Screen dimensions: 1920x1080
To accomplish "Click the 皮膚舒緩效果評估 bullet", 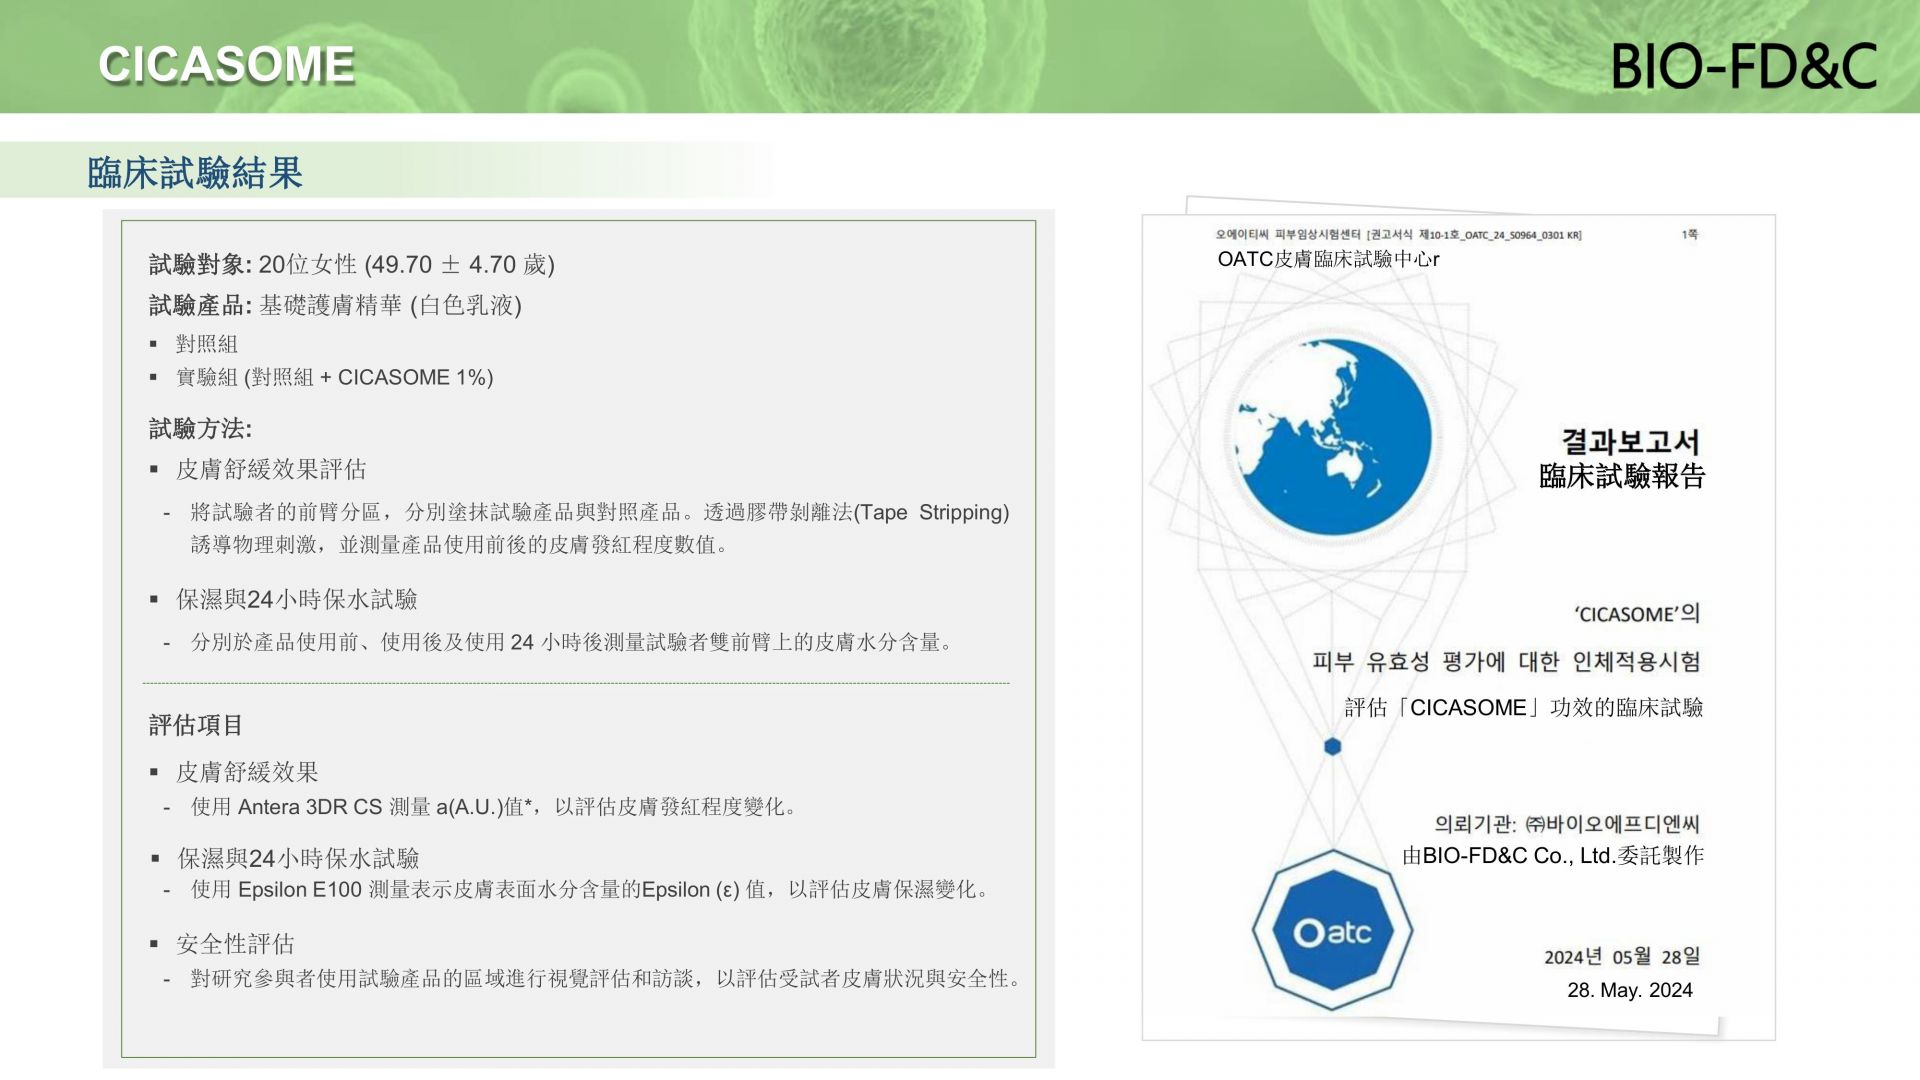I will click(271, 470).
